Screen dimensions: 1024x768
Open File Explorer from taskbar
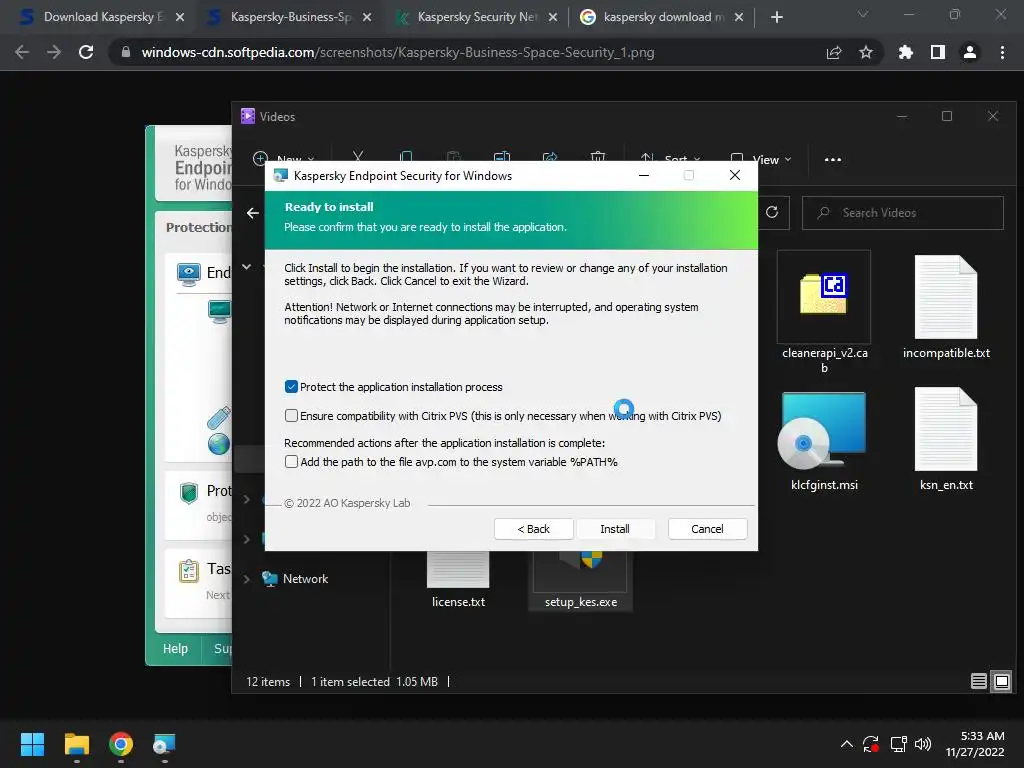(76, 744)
